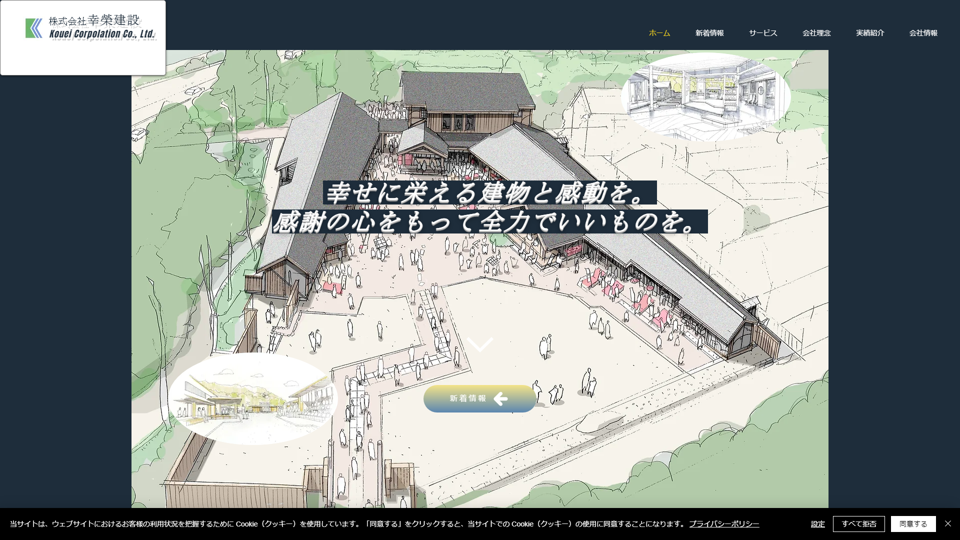Screen dimensions: 960x540
Task: Click the down chevron scroll arrow
Action: [481, 345]
